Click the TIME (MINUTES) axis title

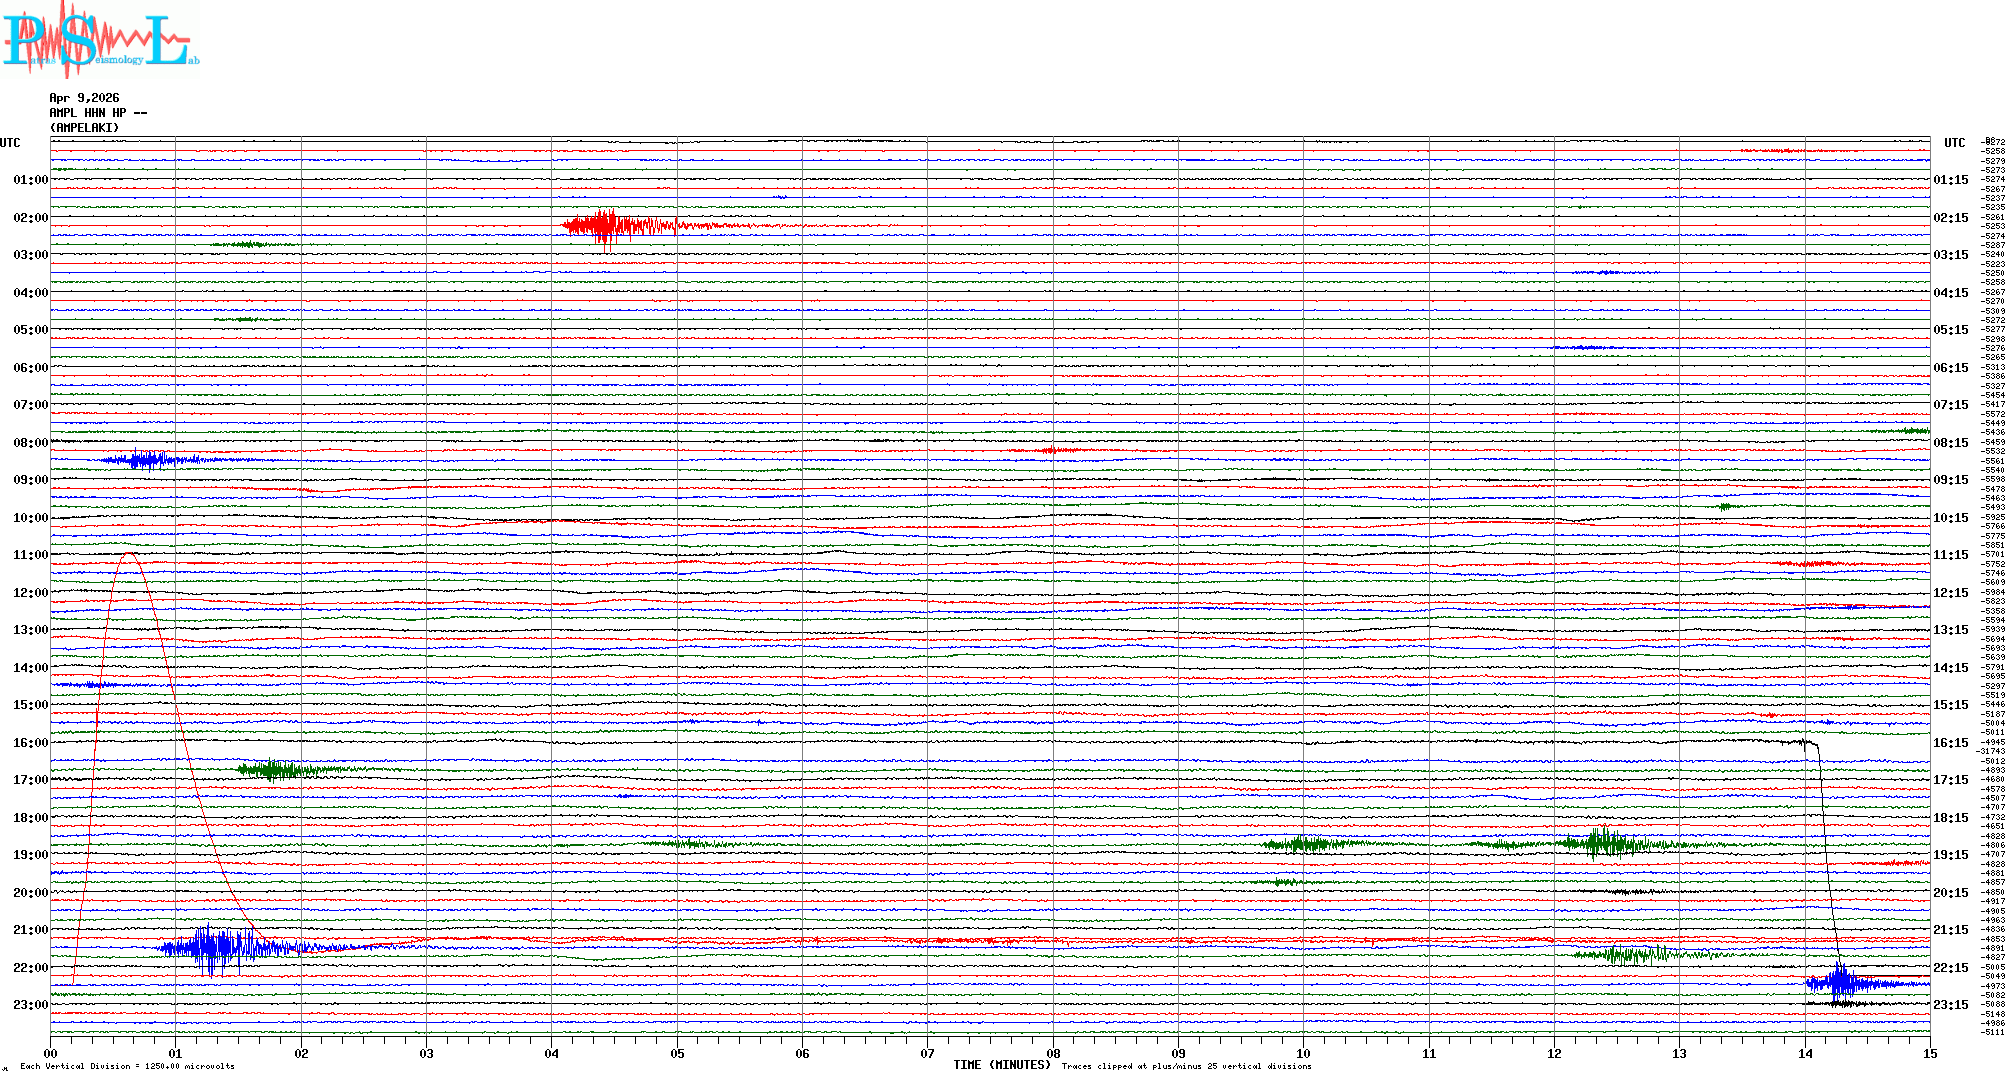tap(1001, 1065)
